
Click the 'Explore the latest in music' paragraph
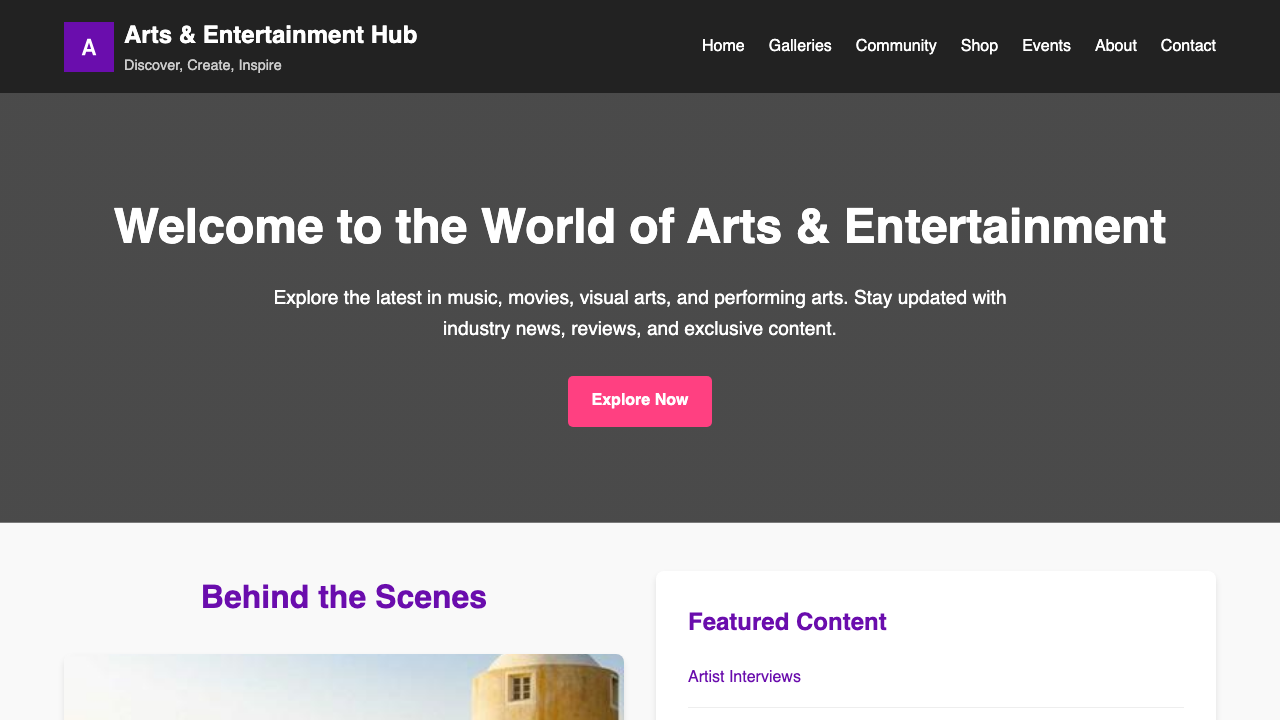coord(640,313)
